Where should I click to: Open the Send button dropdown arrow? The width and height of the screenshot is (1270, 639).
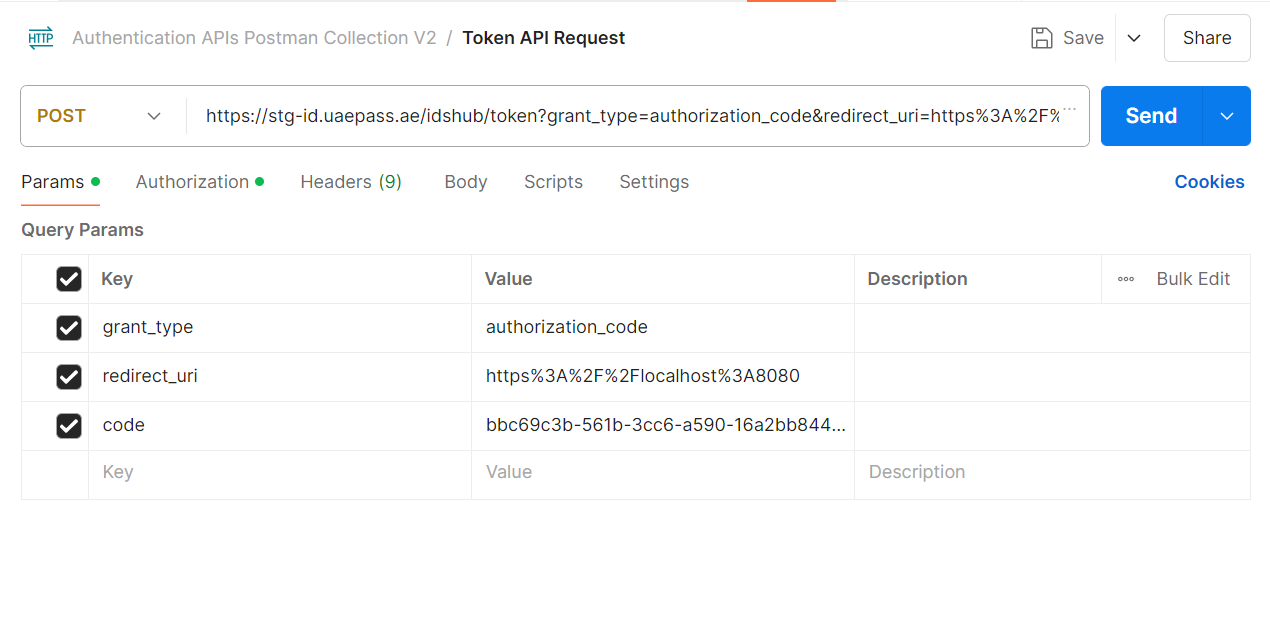tap(1227, 116)
